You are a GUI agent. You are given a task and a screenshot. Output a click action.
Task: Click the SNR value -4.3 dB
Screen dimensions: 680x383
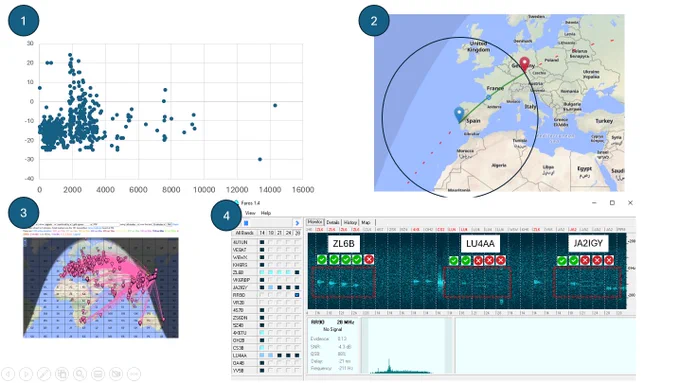[x=344, y=347]
